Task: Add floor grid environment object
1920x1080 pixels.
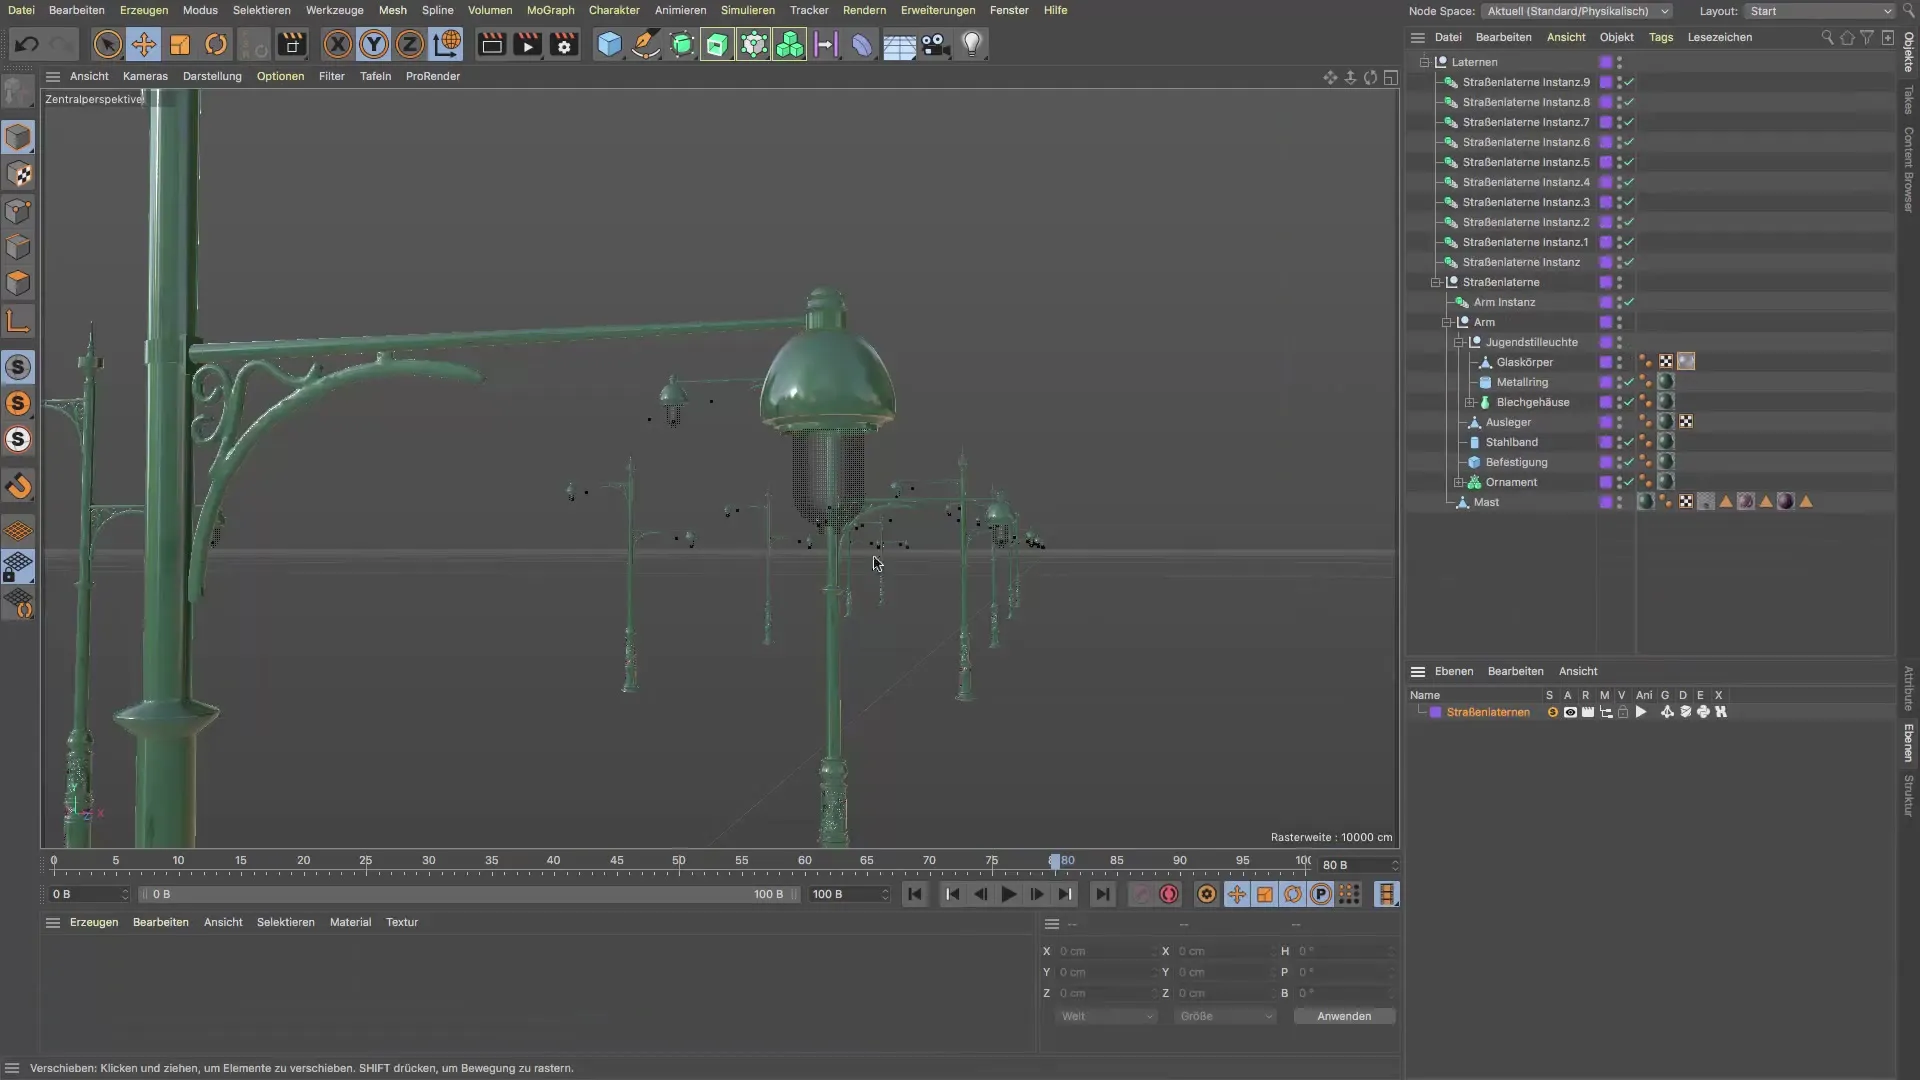Action: 899,44
